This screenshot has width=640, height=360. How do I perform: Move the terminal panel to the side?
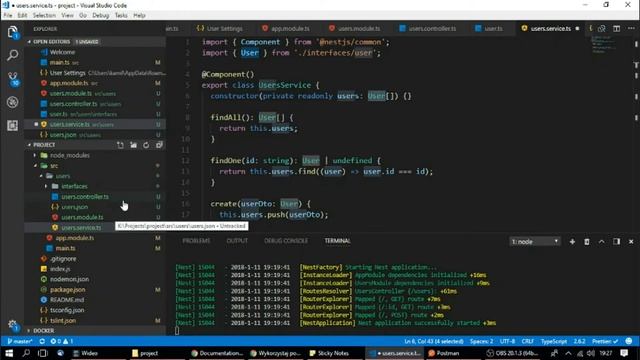tap(616, 242)
